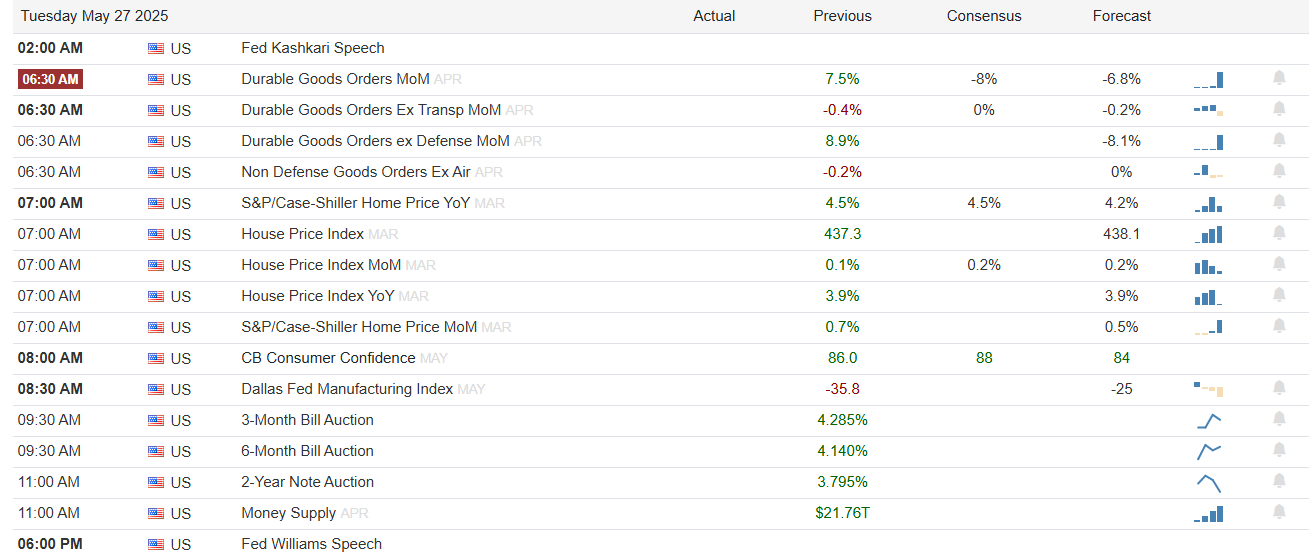Expand the Durable Goods Orders ex Defense MoM row
The height and width of the screenshot is (557, 1309).
tap(660, 141)
